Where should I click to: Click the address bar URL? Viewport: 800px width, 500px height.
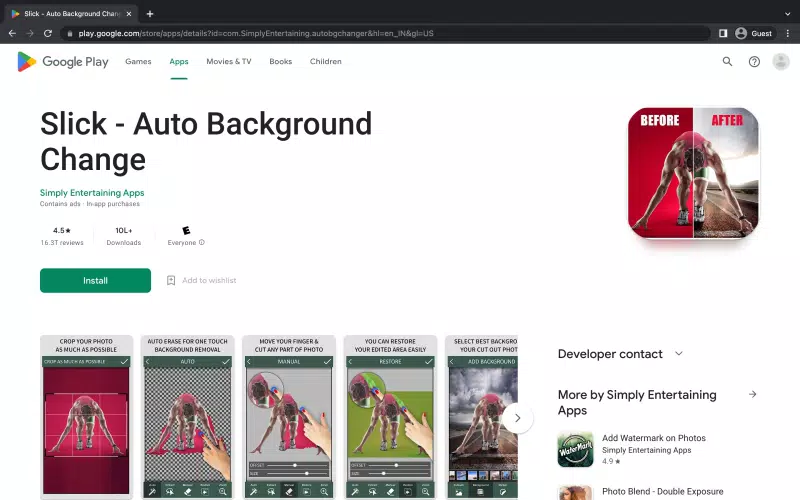[x=256, y=33]
